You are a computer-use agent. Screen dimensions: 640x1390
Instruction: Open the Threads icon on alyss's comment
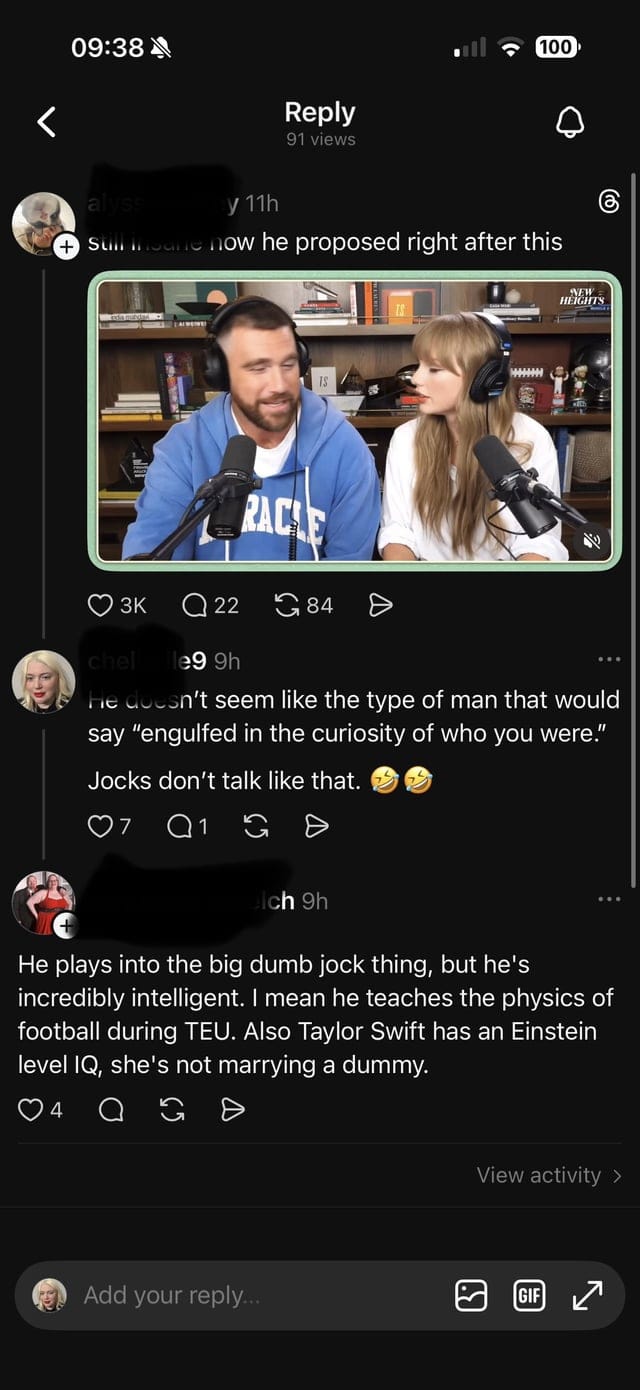tap(611, 203)
